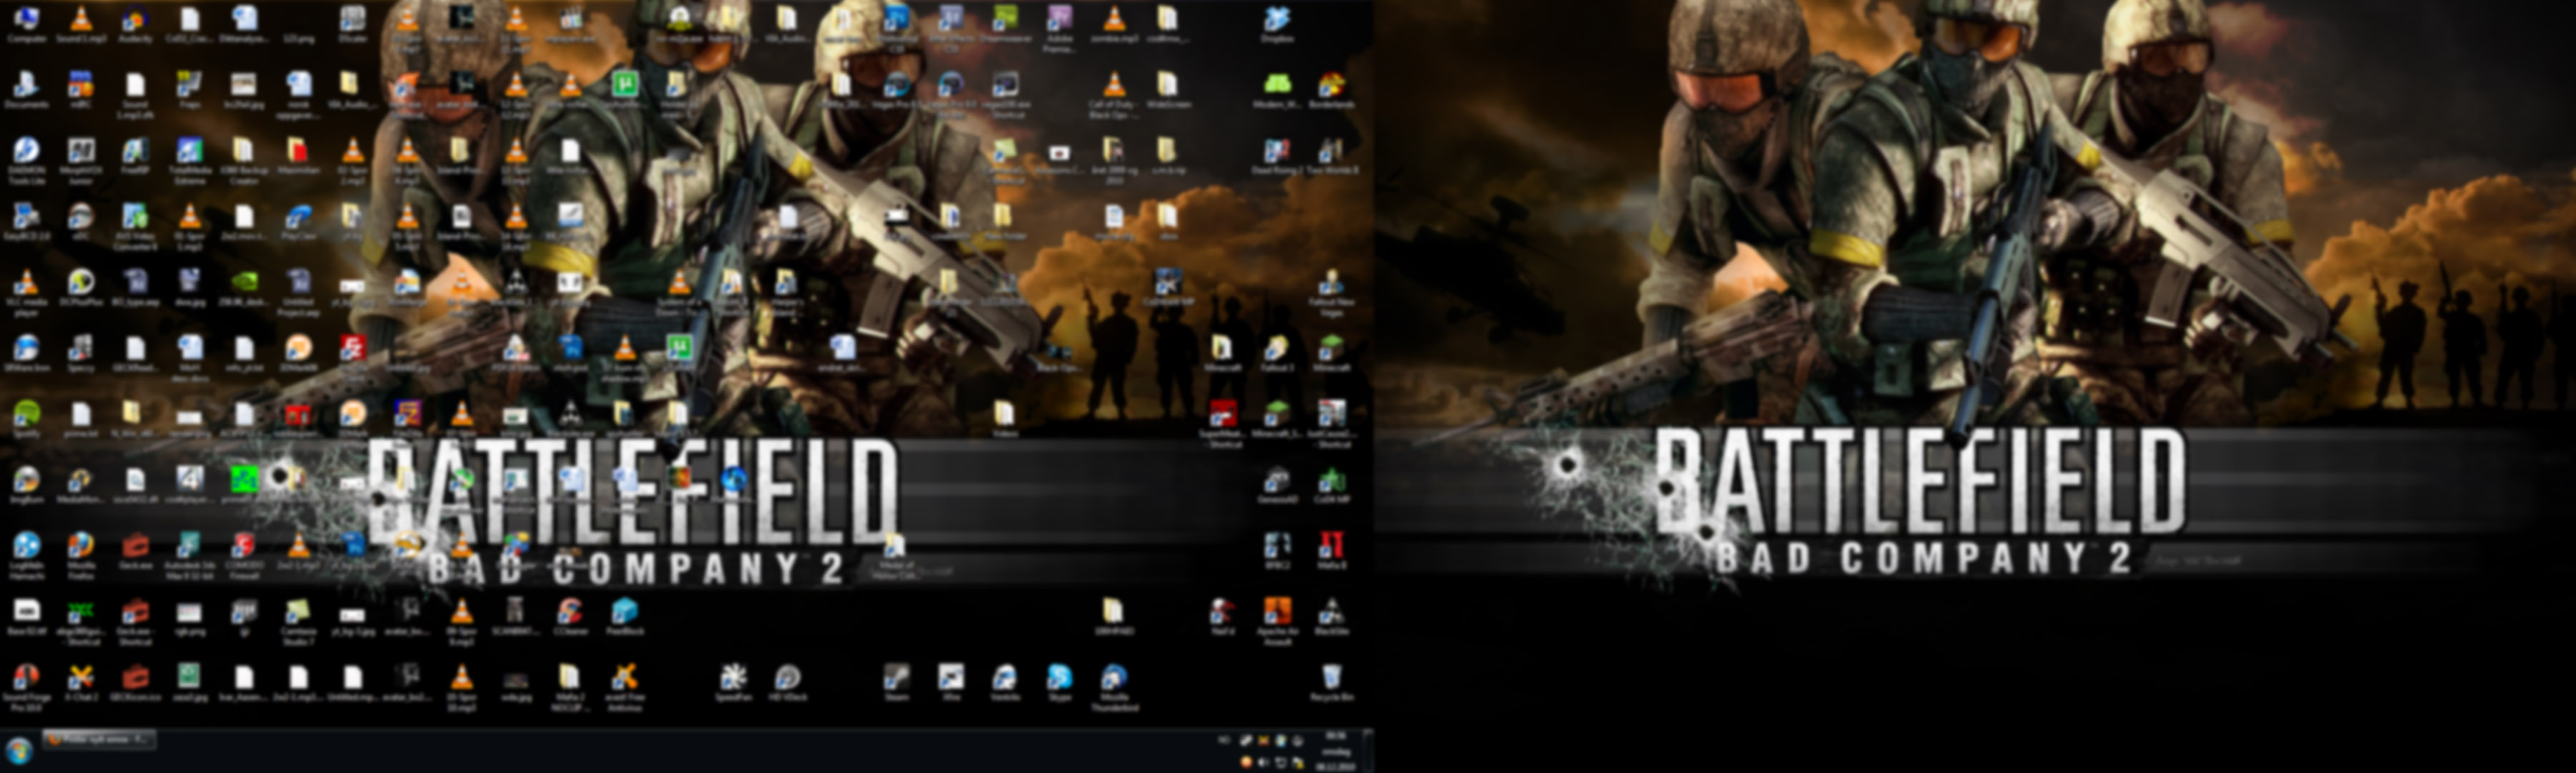This screenshot has width=2576, height=773.
Task: Open the Windows Start menu orb
Action: coord(19,750)
